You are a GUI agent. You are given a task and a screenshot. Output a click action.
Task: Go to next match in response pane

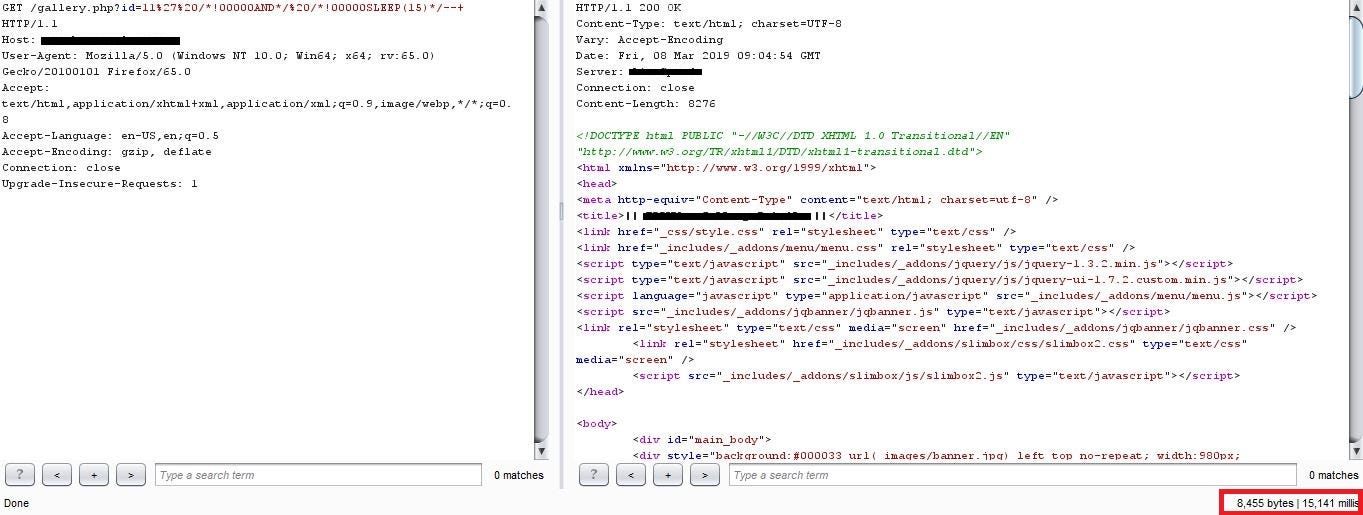click(705, 475)
